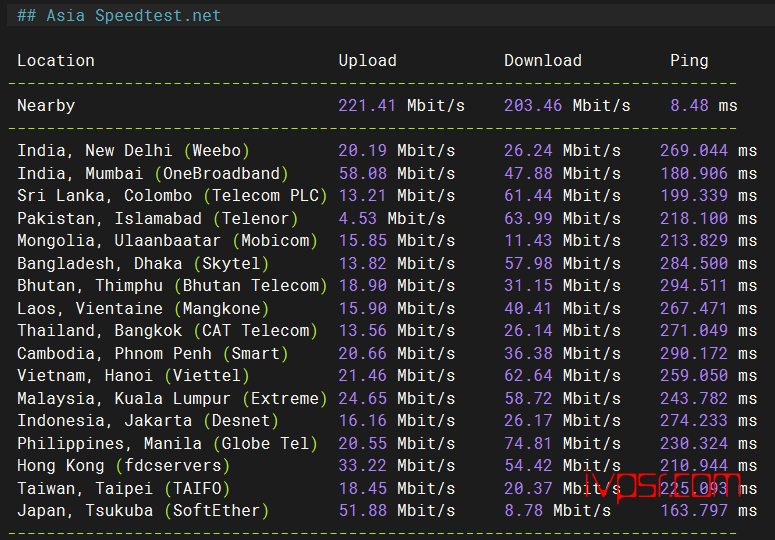Click Hong Kong download value 54.42

(x=528, y=465)
